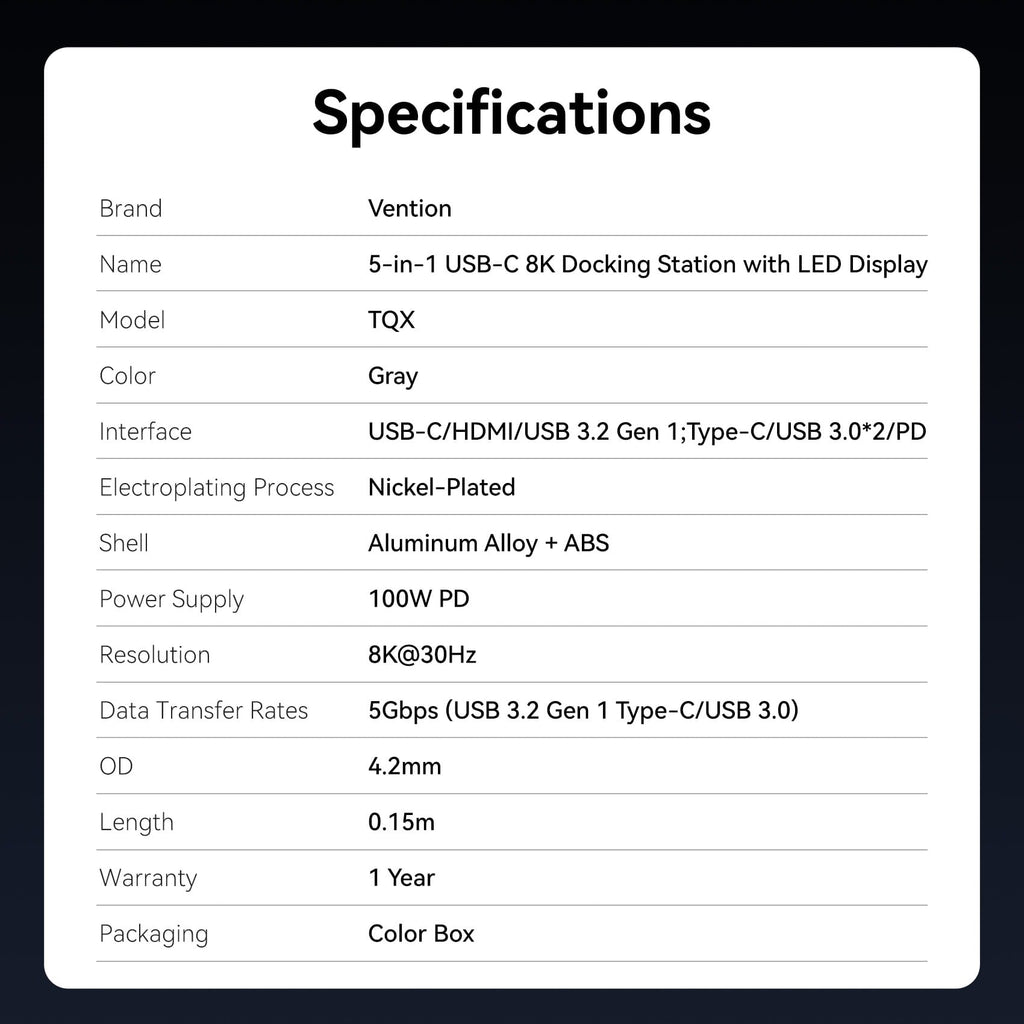The width and height of the screenshot is (1024, 1024).
Task: Select the TQX model value
Action: coord(391,320)
